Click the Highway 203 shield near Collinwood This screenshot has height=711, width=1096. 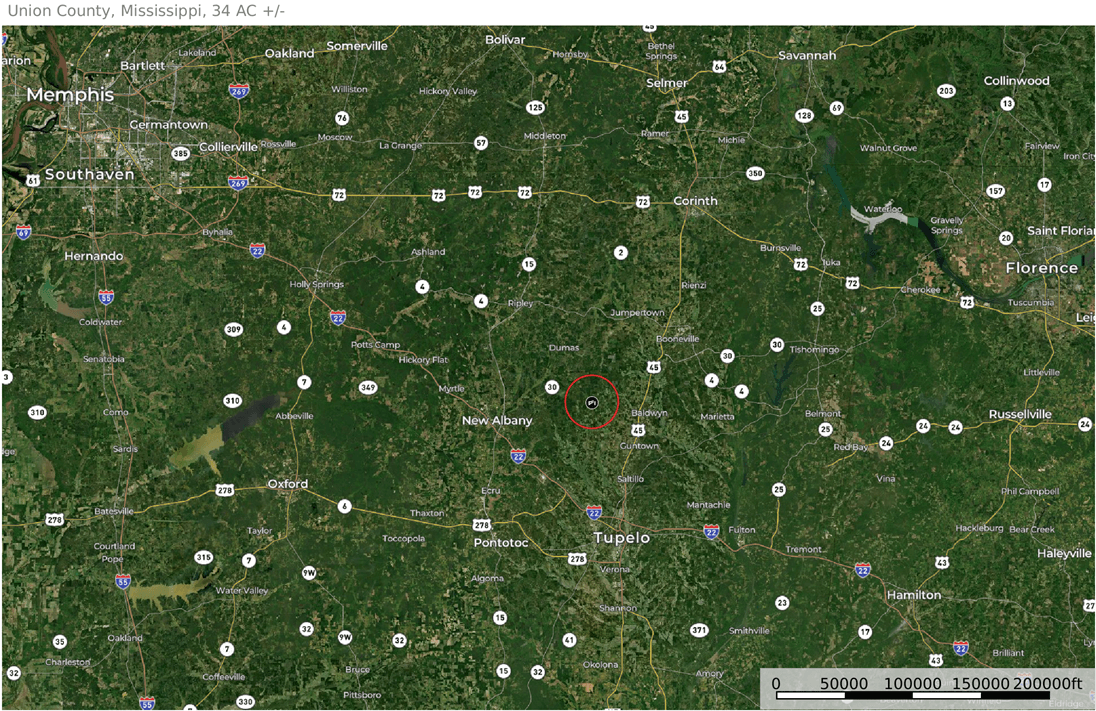coord(946,91)
